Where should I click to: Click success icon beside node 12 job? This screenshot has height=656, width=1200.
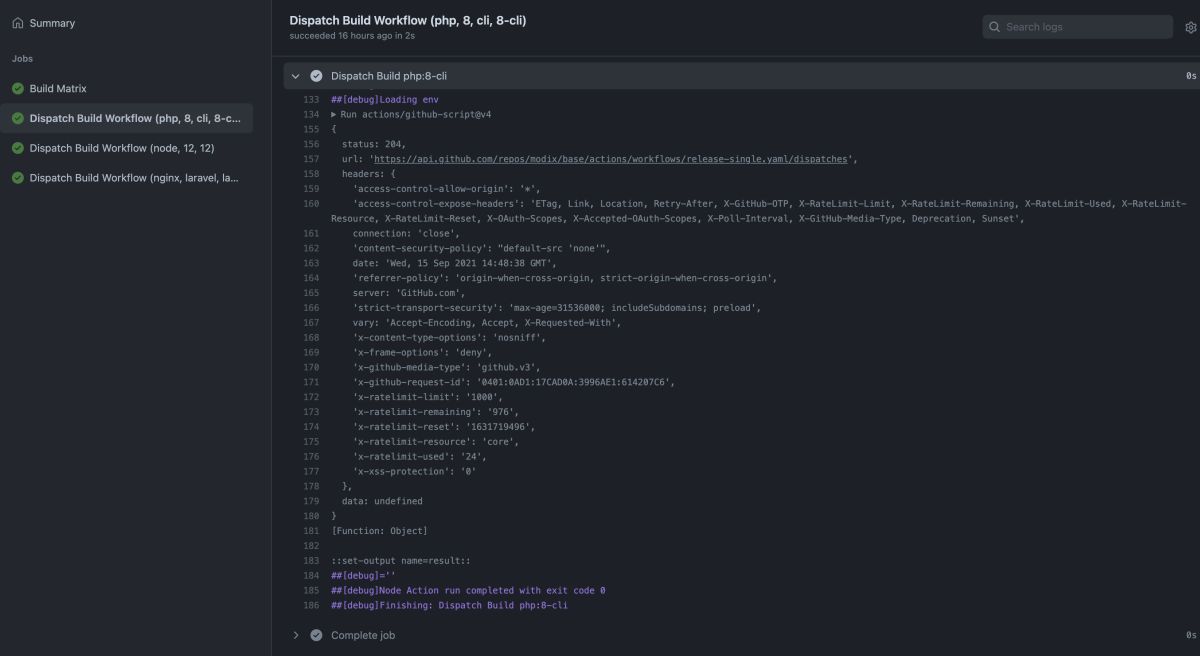[x=18, y=148]
